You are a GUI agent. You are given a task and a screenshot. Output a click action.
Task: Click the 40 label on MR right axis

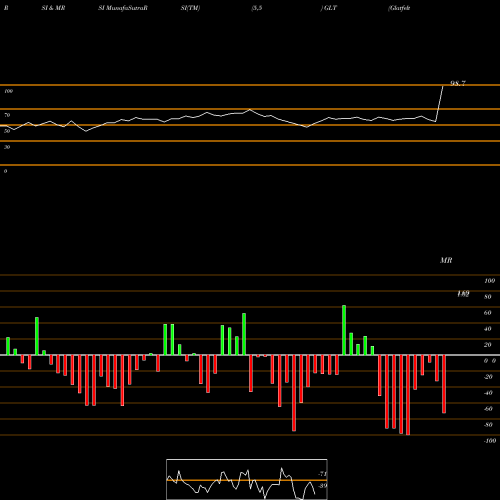point(488,329)
